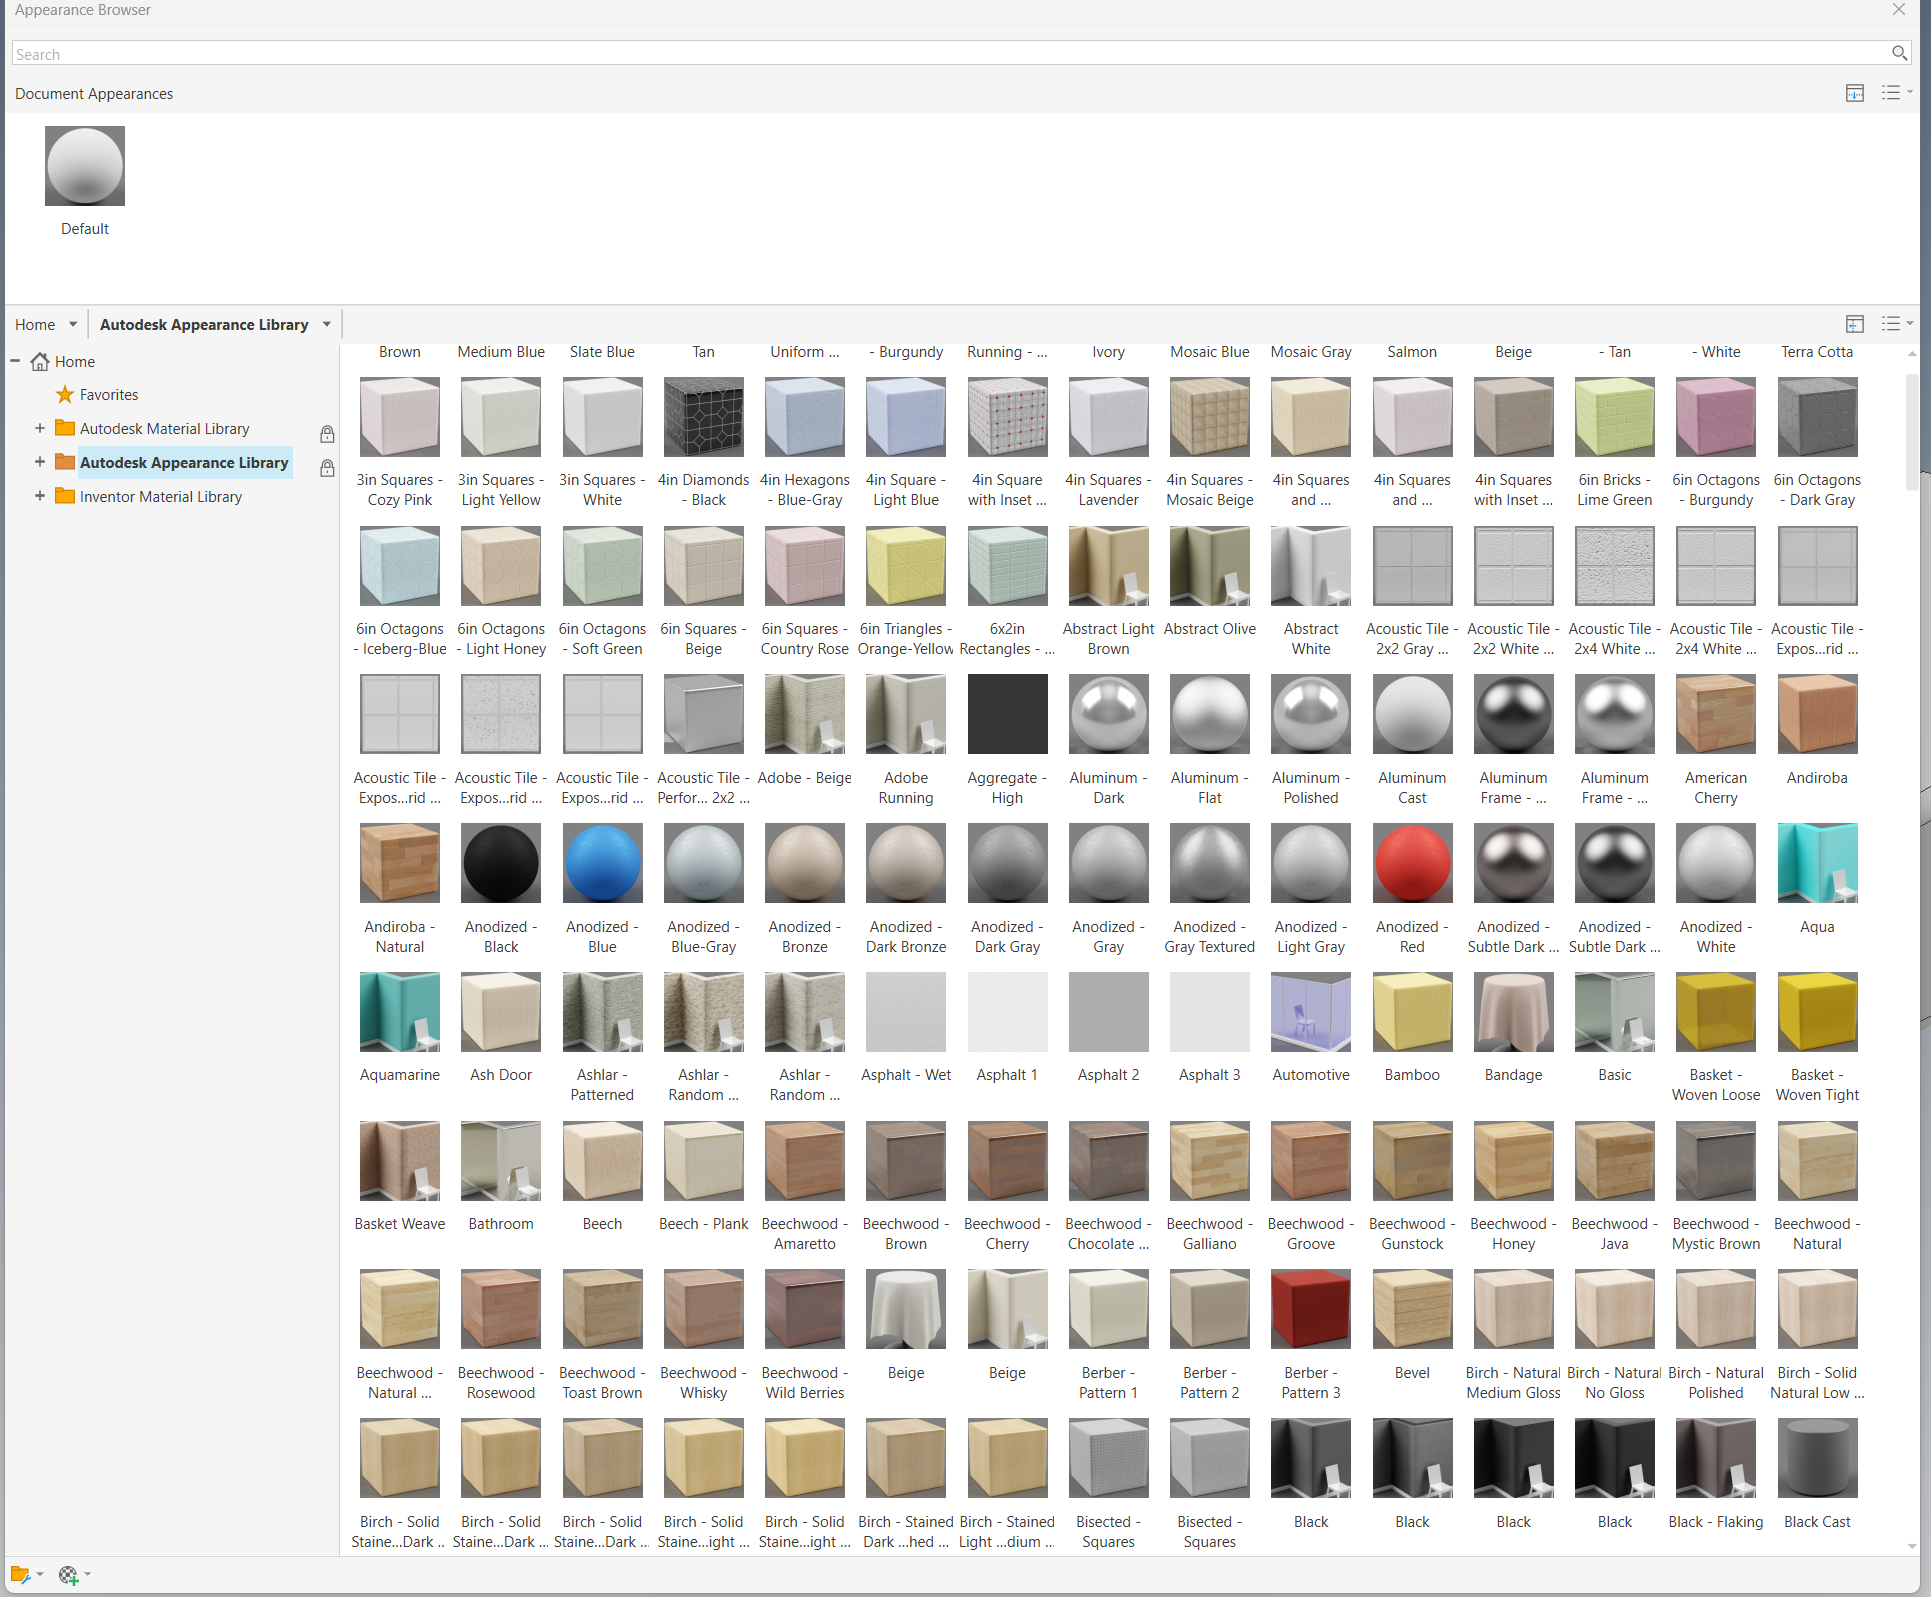
Task: Expand the Inventor Material Library node
Action: tap(38, 495)
